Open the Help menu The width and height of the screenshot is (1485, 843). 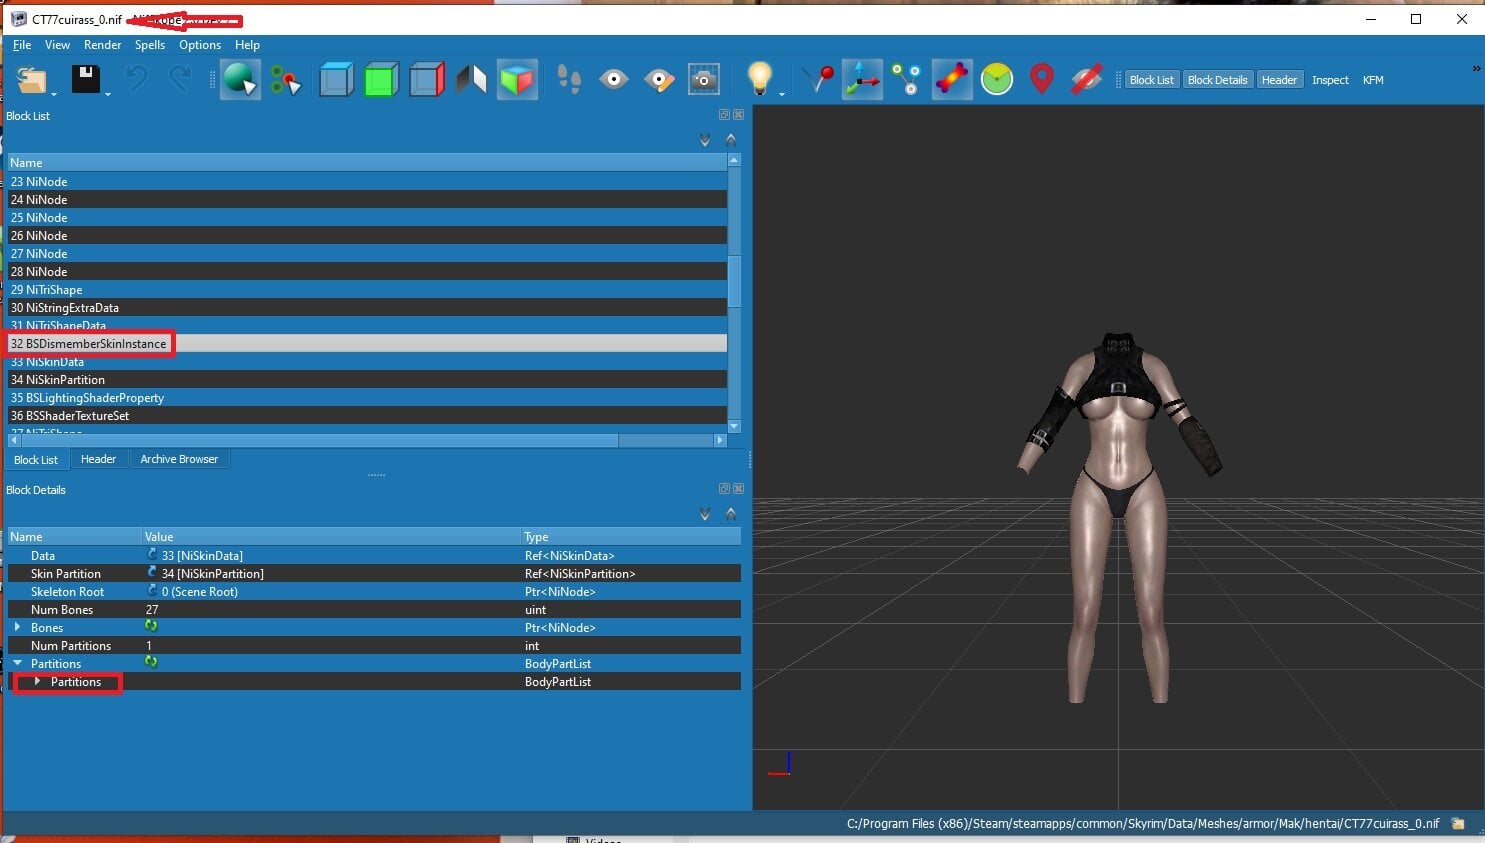(x=247, y=45)
